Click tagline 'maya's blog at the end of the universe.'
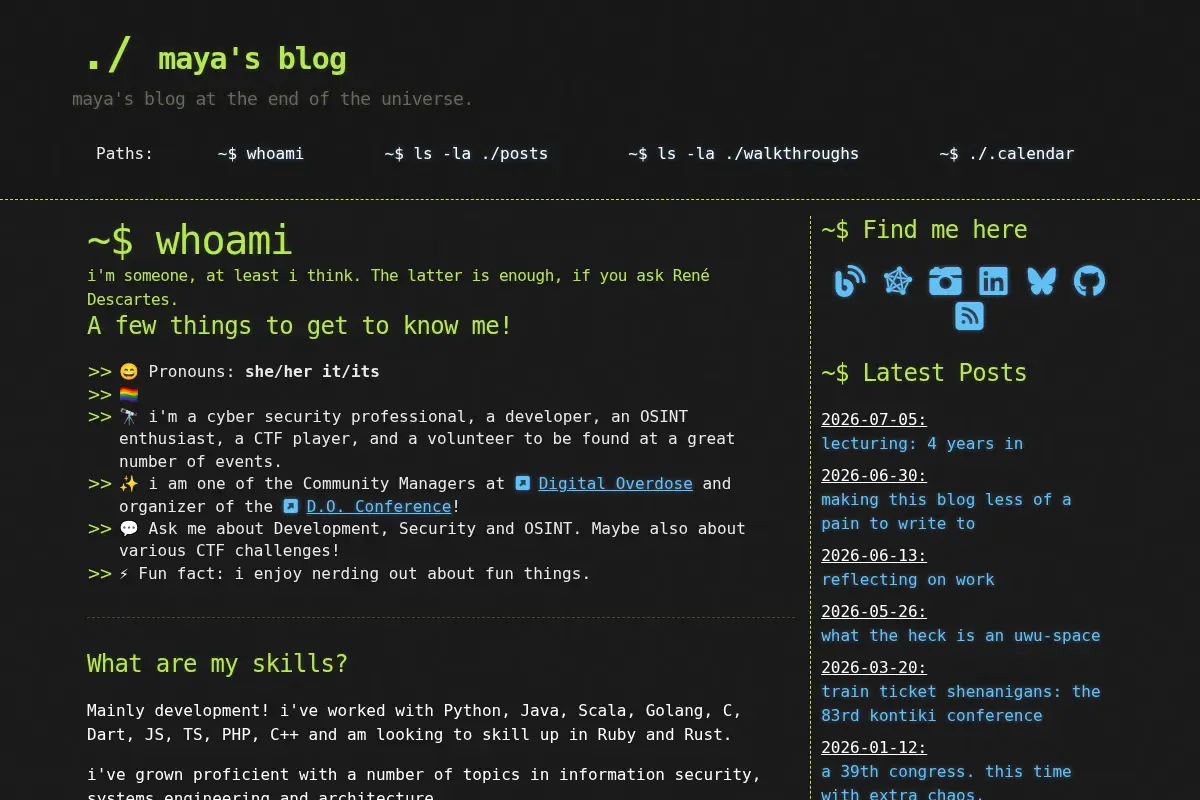This screenshot has width=1200, height=800. [273, 99]
